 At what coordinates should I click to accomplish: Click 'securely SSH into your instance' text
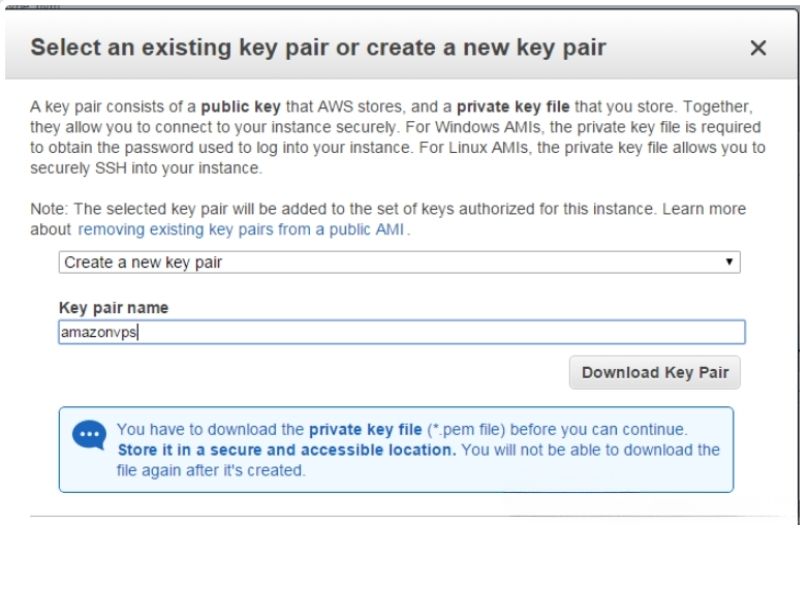click(x=146, y=168)
